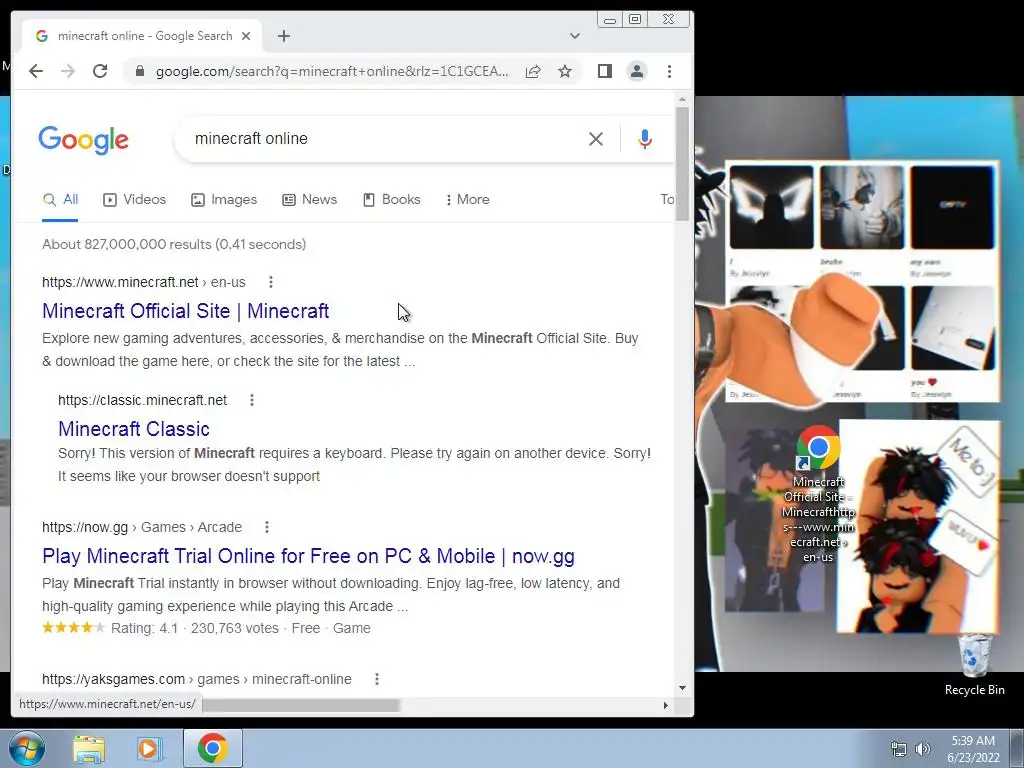Bookmark this page with the star icon
The image size is (1024, 768).
(x=565, y=71)
